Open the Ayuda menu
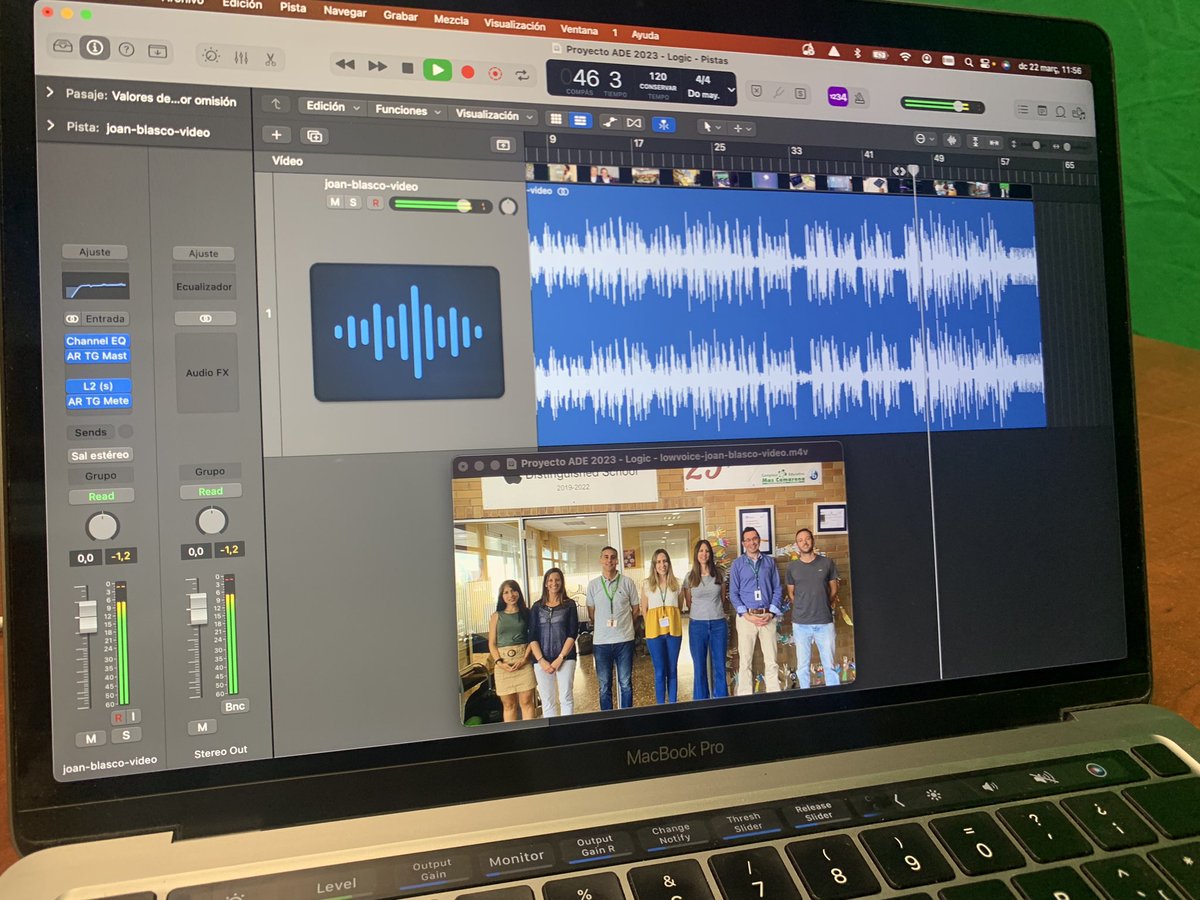1200x900 pixels. click(x=645, y=35)
